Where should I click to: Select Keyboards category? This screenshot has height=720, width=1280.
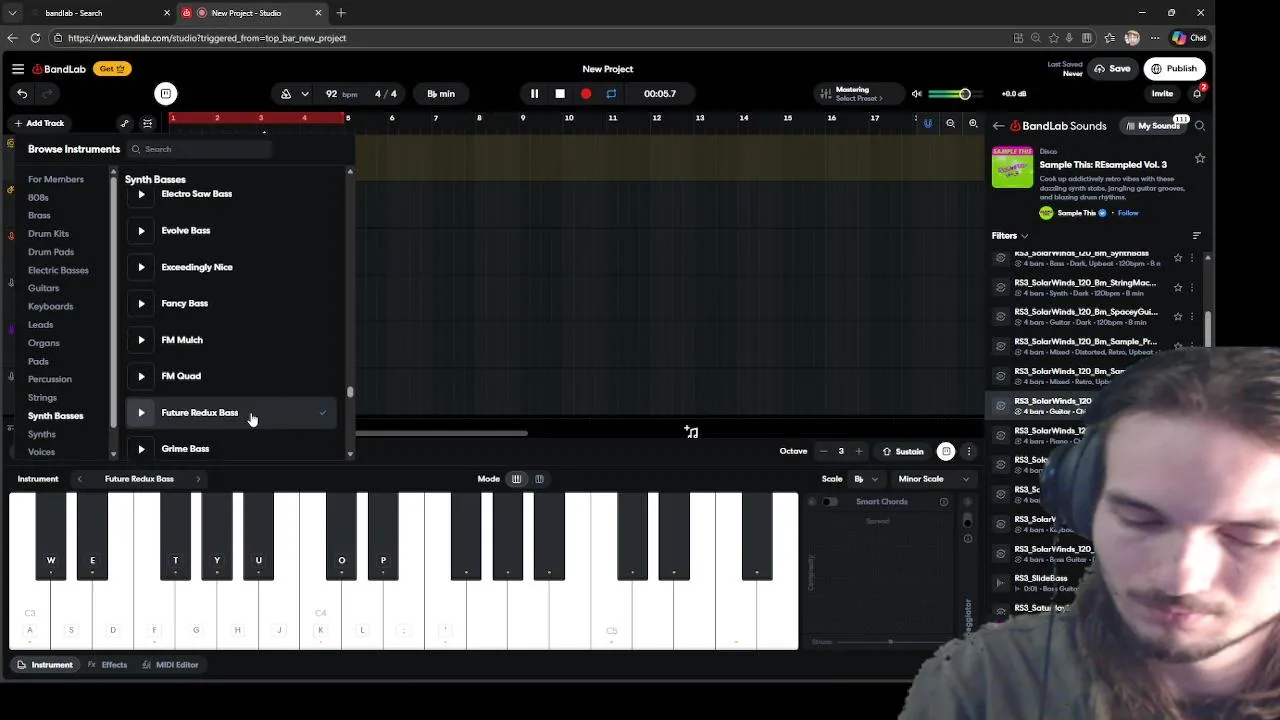[x=50, y=307]
